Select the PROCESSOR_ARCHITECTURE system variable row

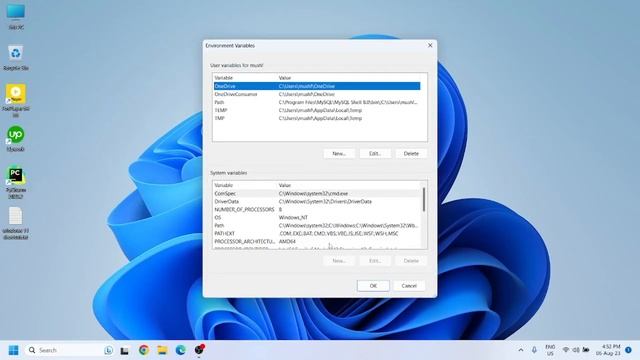click(x=317, y=242)
